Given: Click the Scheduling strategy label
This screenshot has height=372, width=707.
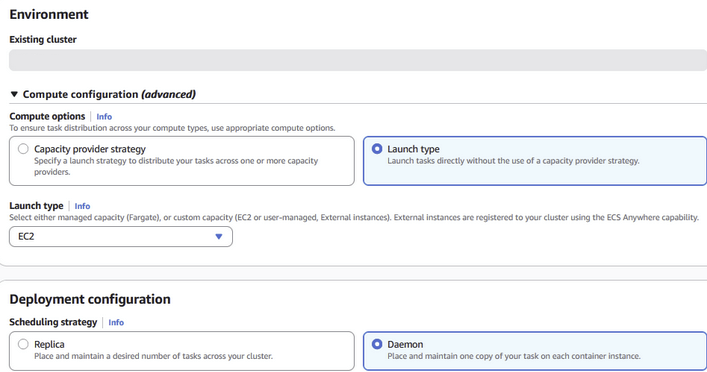Looking at the screenshot, I should click(x=53, y=322).
